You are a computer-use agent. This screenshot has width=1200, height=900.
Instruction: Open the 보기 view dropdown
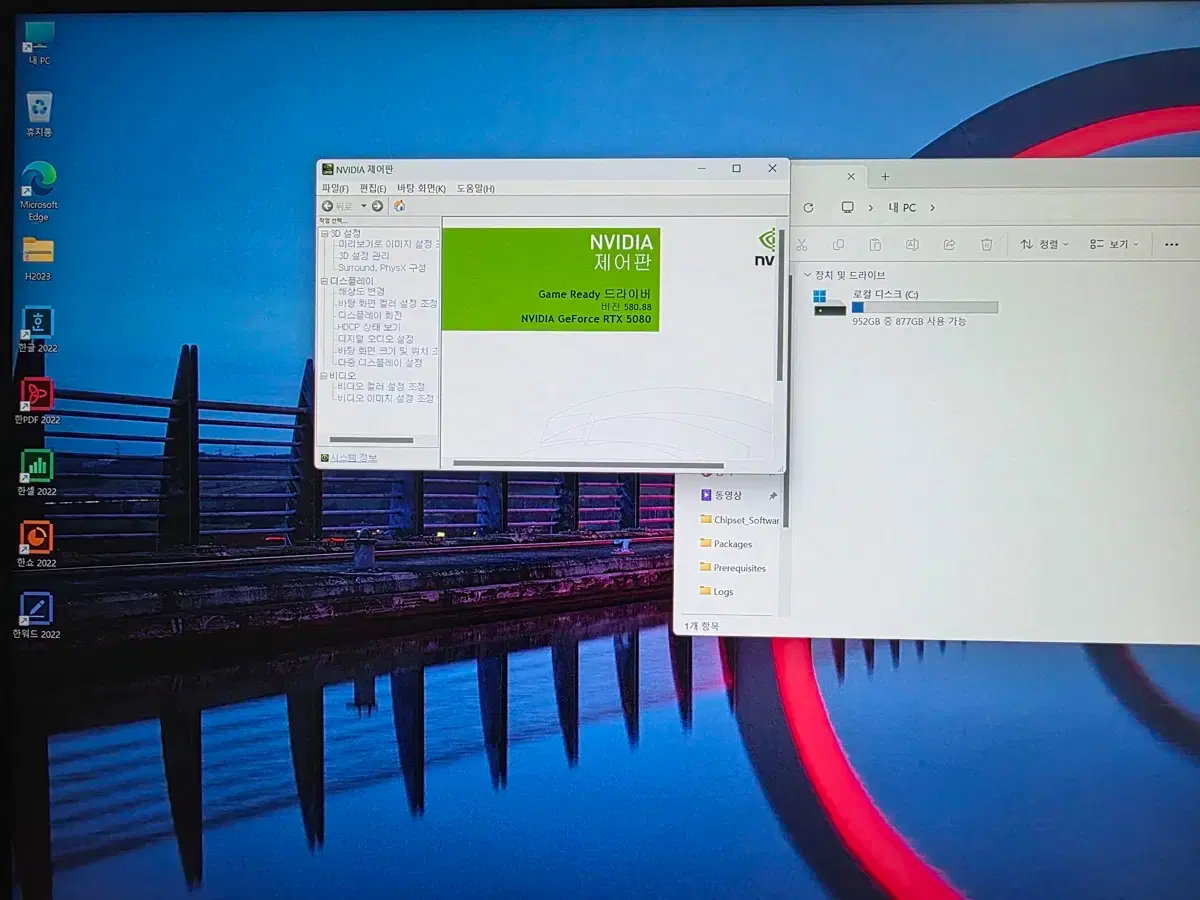coord(1114,244)
